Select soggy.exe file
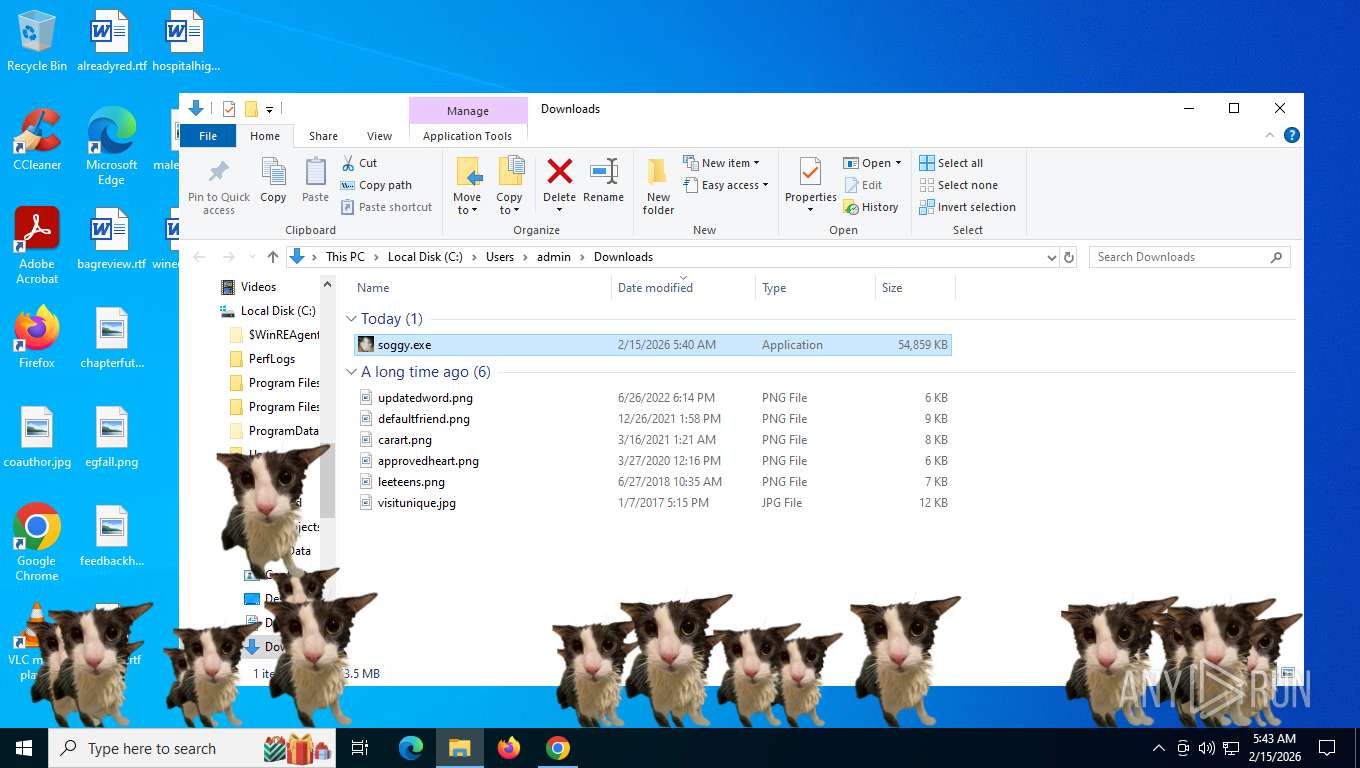1360x768 pixels. [653, 345]
